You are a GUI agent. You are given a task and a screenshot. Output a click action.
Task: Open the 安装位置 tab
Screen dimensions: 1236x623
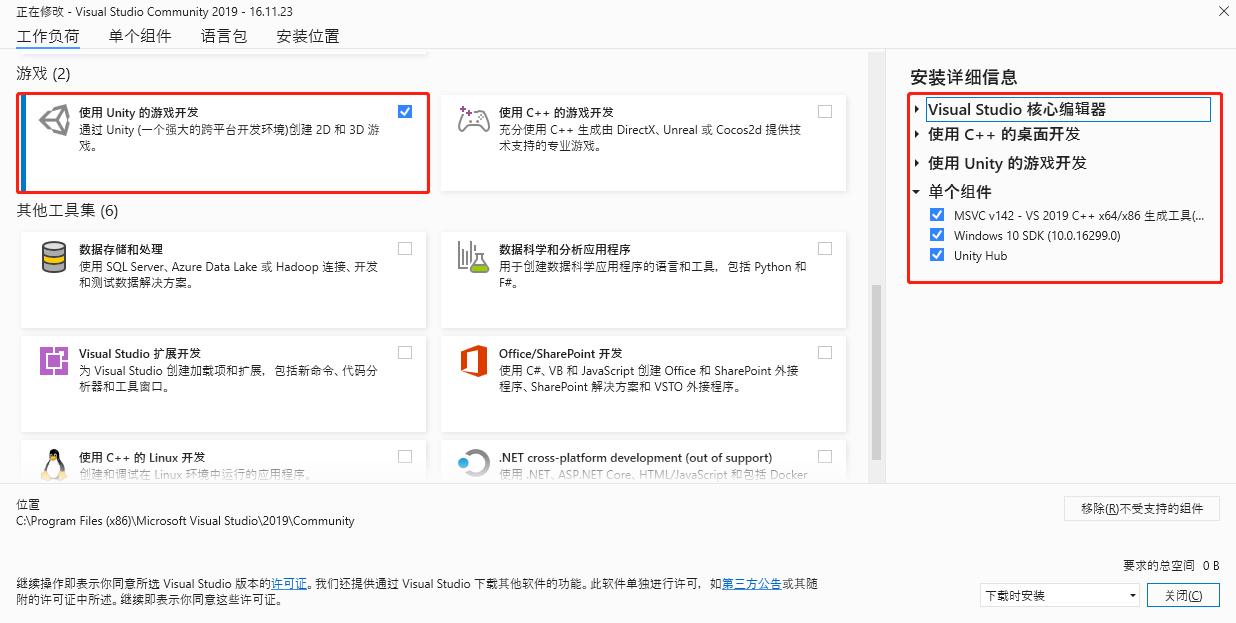click(x=308, y=36)
